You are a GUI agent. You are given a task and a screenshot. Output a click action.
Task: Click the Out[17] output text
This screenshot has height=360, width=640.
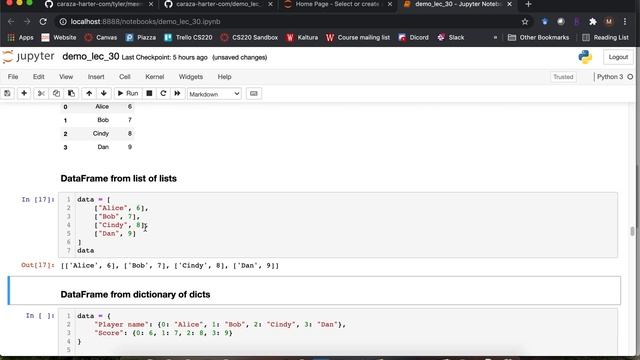tap(170, 266)
